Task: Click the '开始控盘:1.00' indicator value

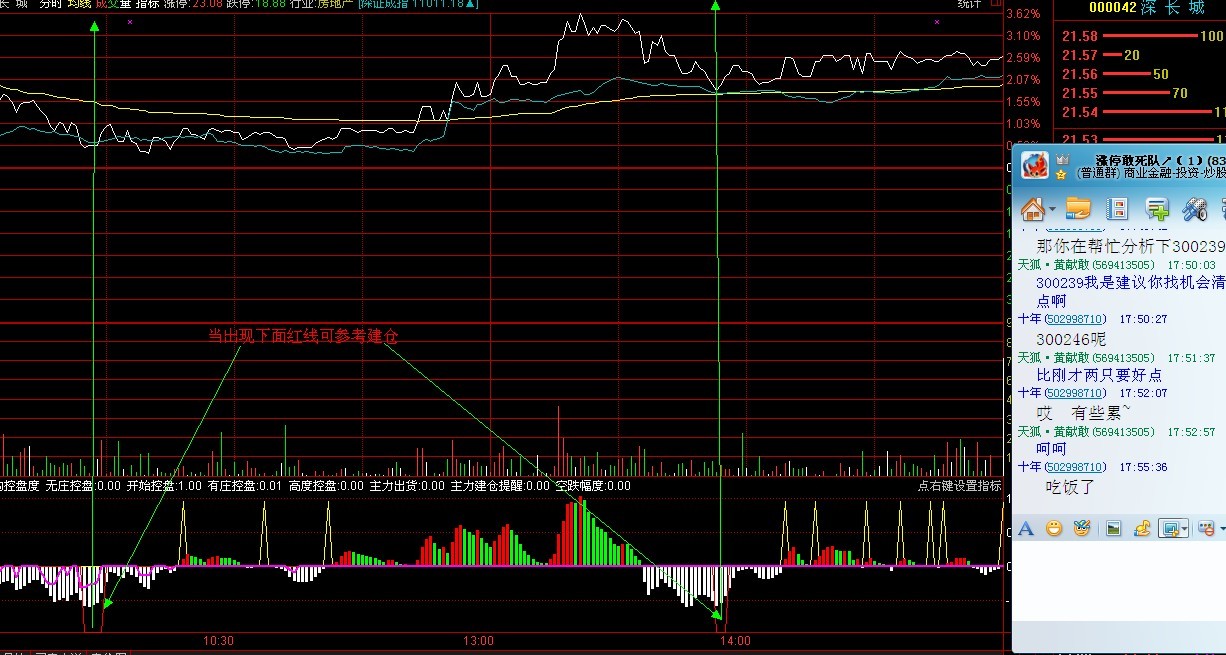Action: coord(163,486)
